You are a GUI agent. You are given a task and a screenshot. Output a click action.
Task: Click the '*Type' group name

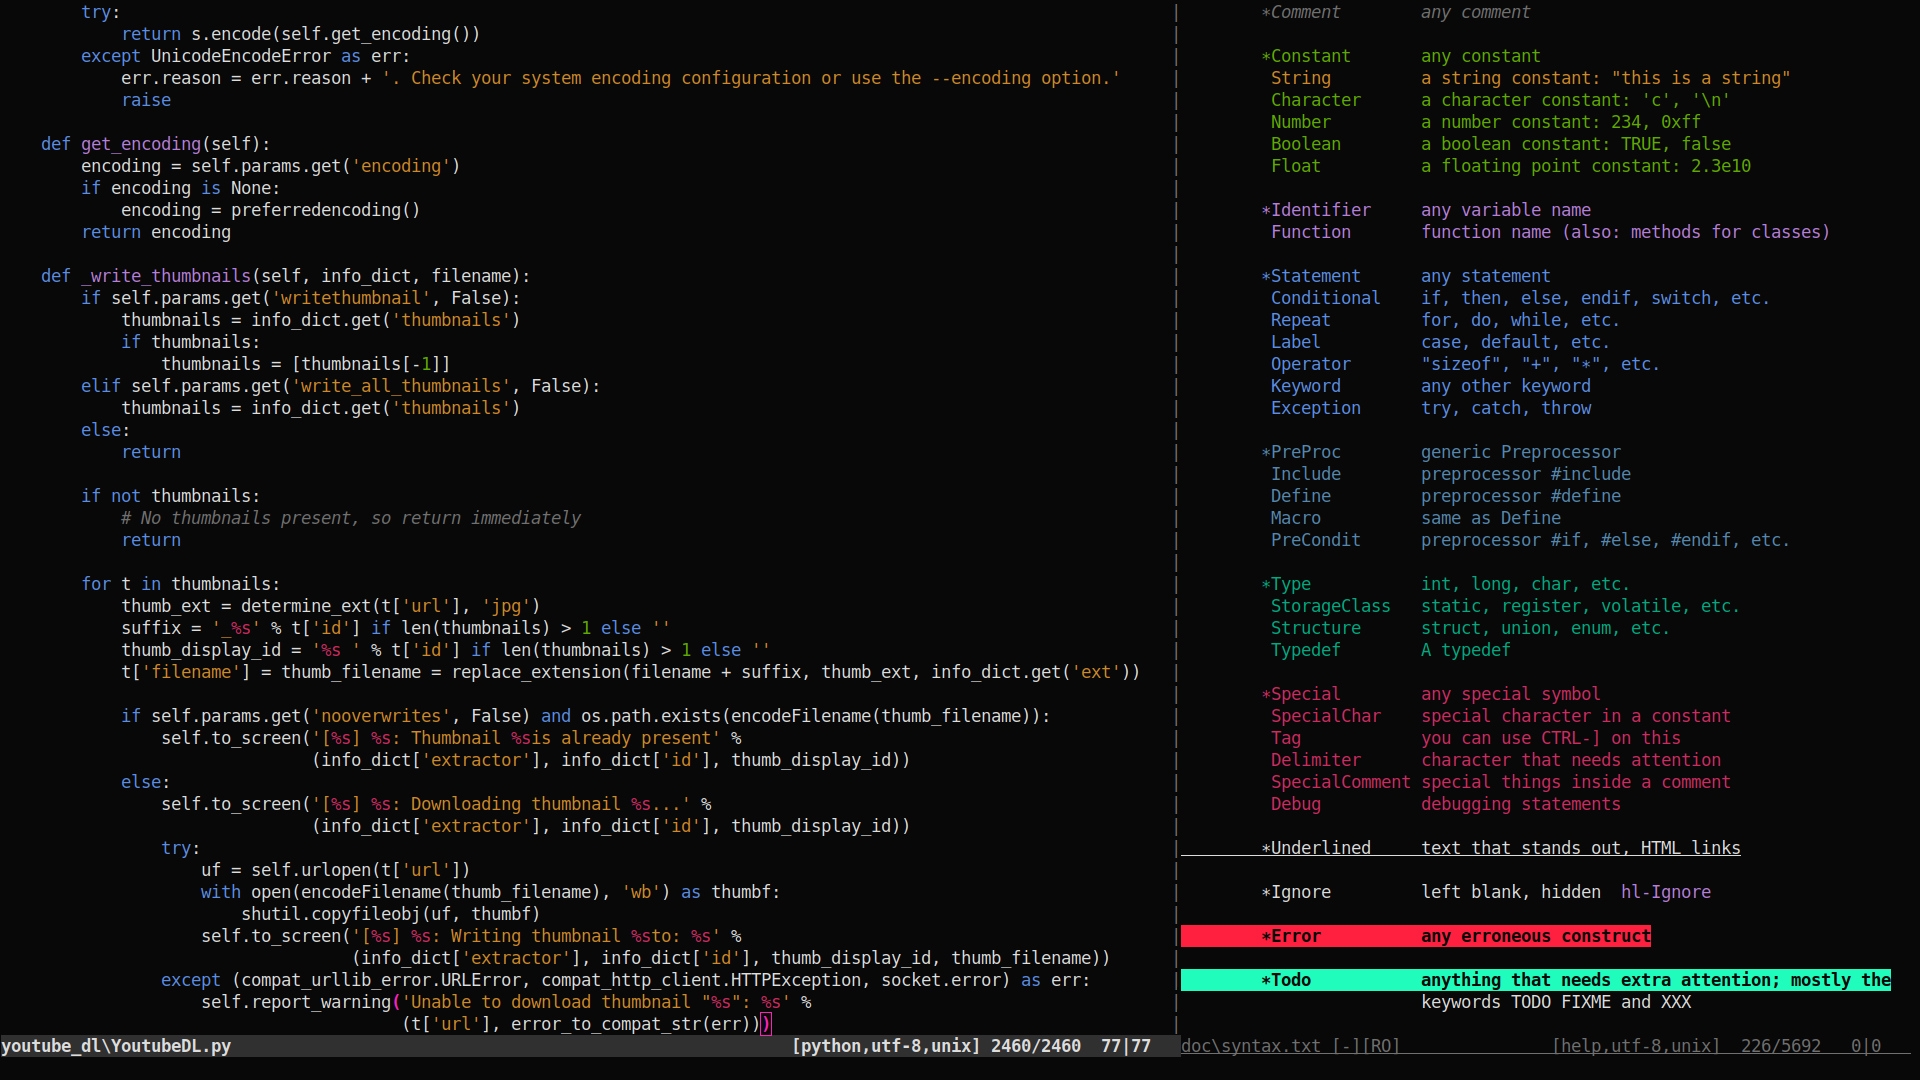point(1285,584)
